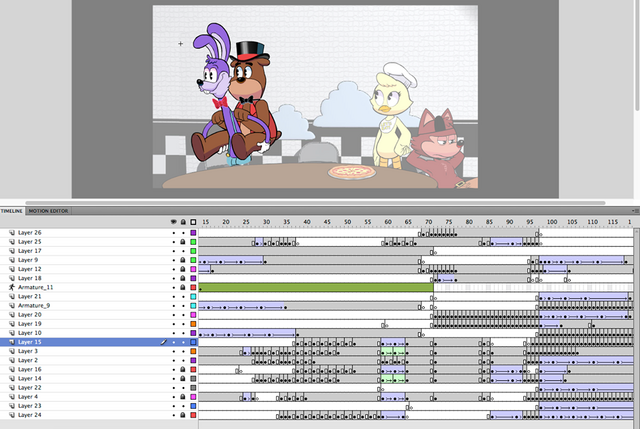Click the layer type icon next to Layer 18
This screenshot has height=429, width=640.
12,278
